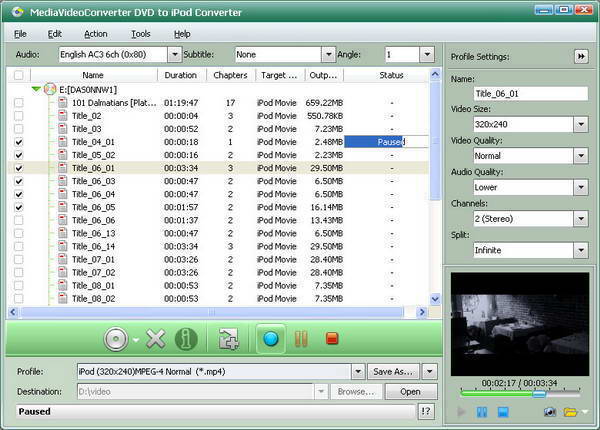Image resolution: width=600 pixels, height=430 pixels.
Task: Open the green info icon
Action: [x=186, y=339]
